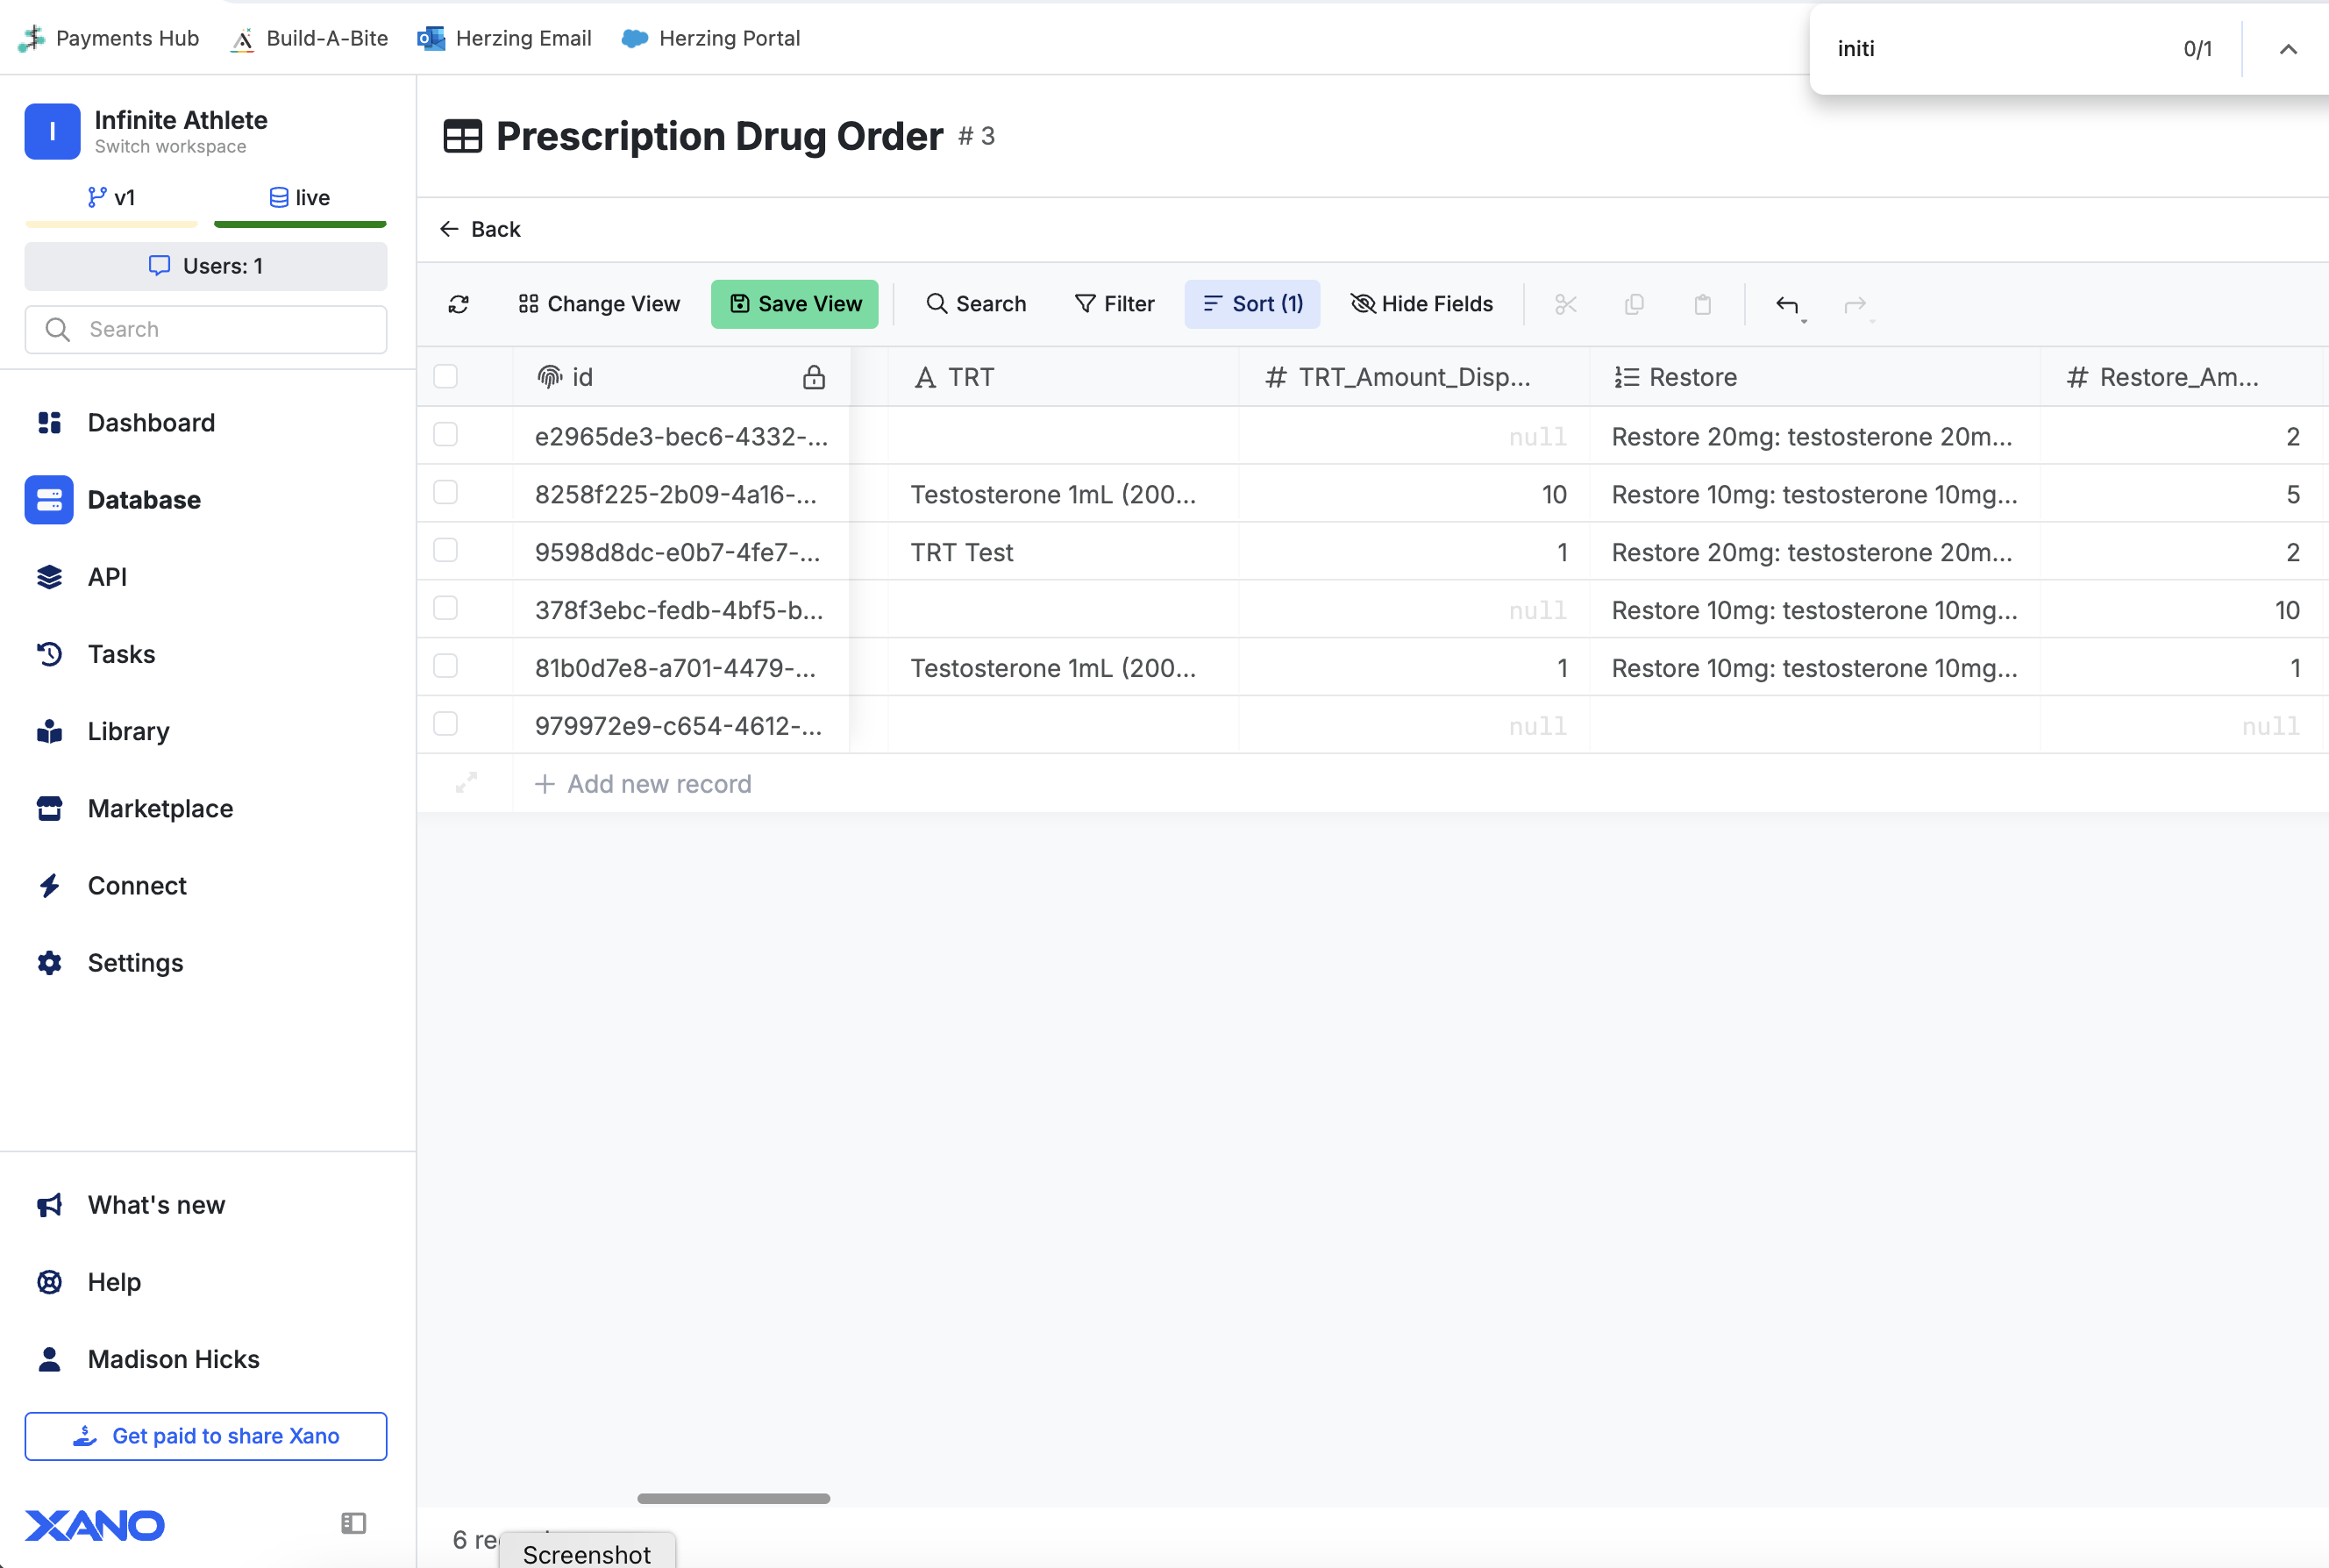The width and height of the screenshot is (2329, 1568).
Task: Click the refresh table icon
Action: pyautogui.click(x=459, y=304)
